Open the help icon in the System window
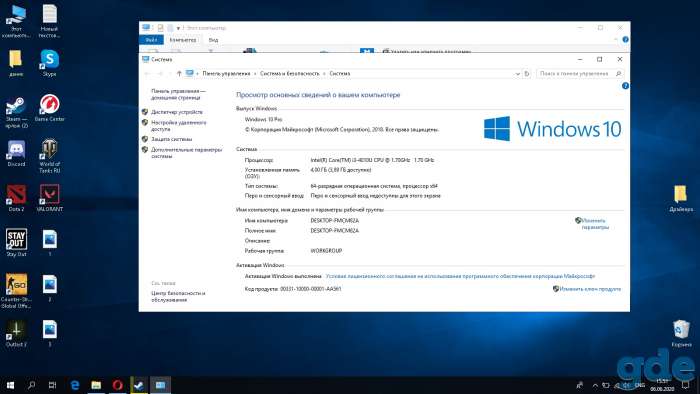This screenshot has width=700, height=394. (x=625, y=86)
